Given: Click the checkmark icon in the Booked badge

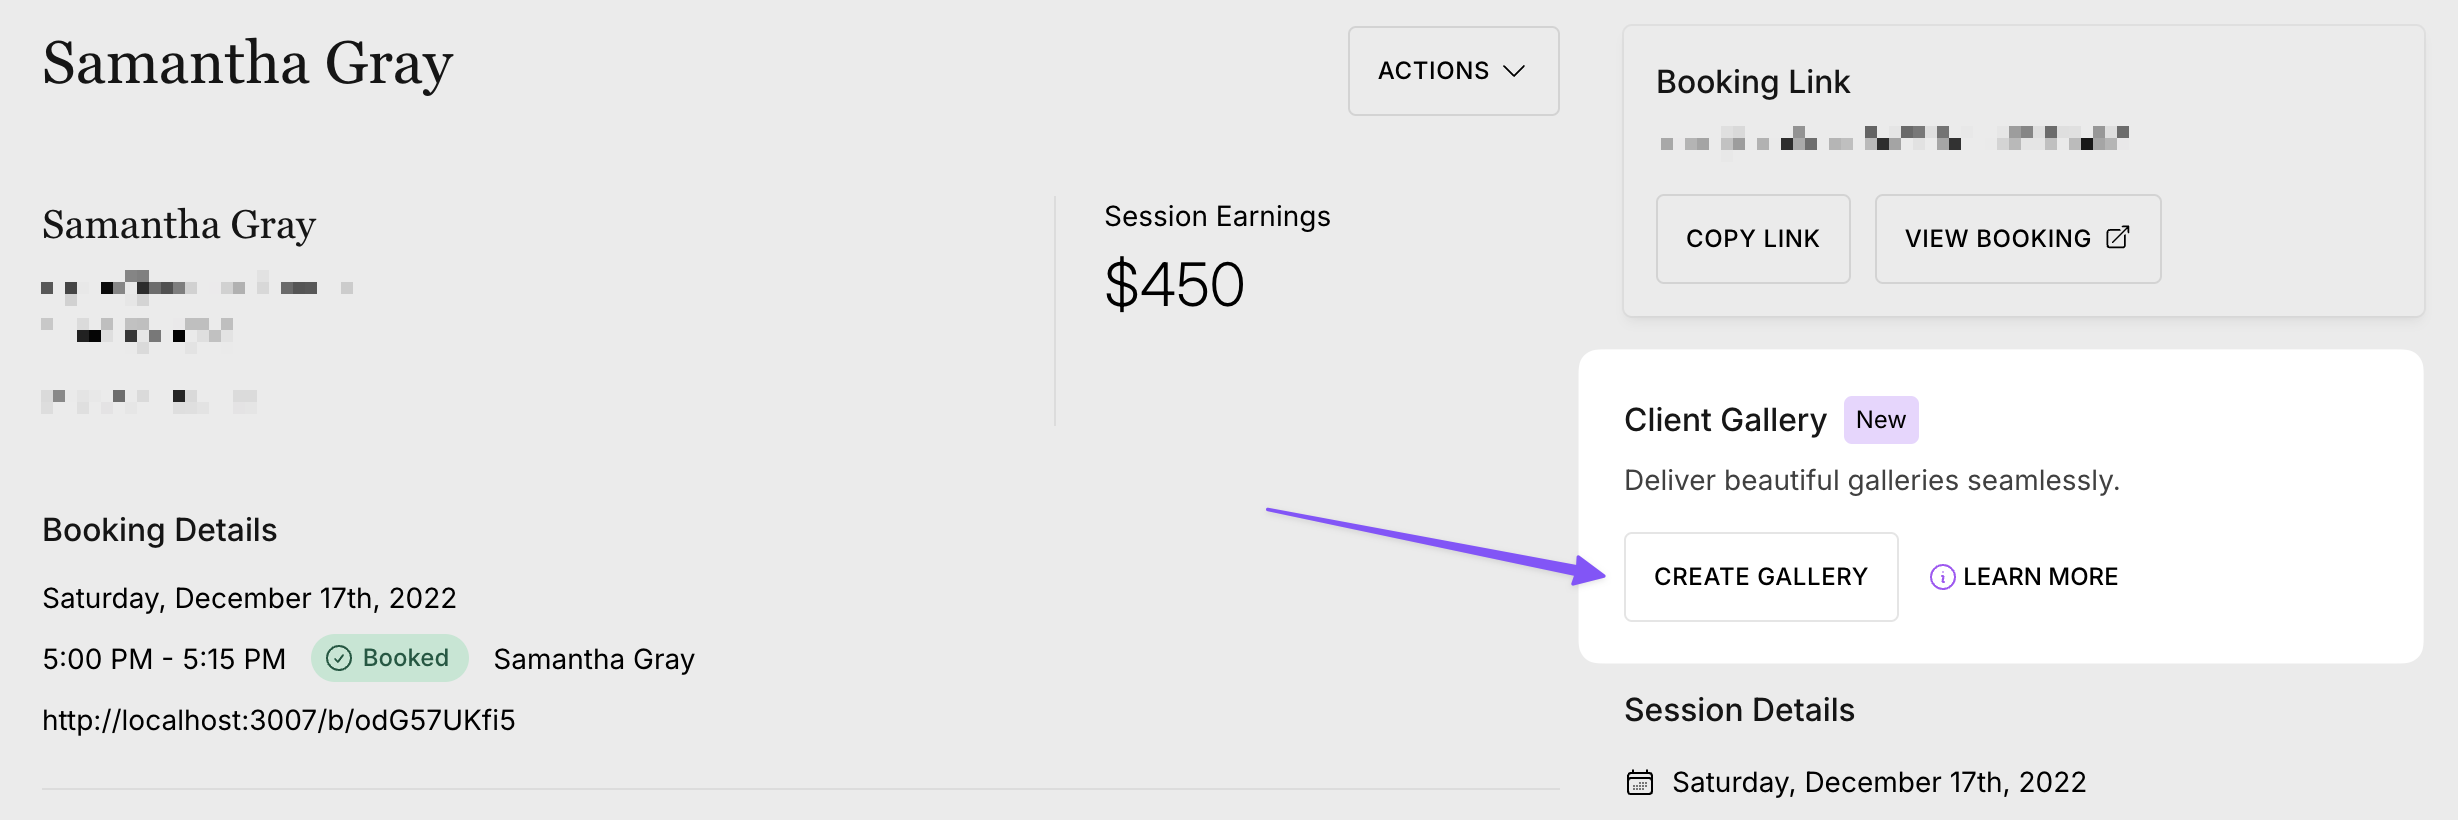Looking at the screenshot, I should [x=340, y=658].
